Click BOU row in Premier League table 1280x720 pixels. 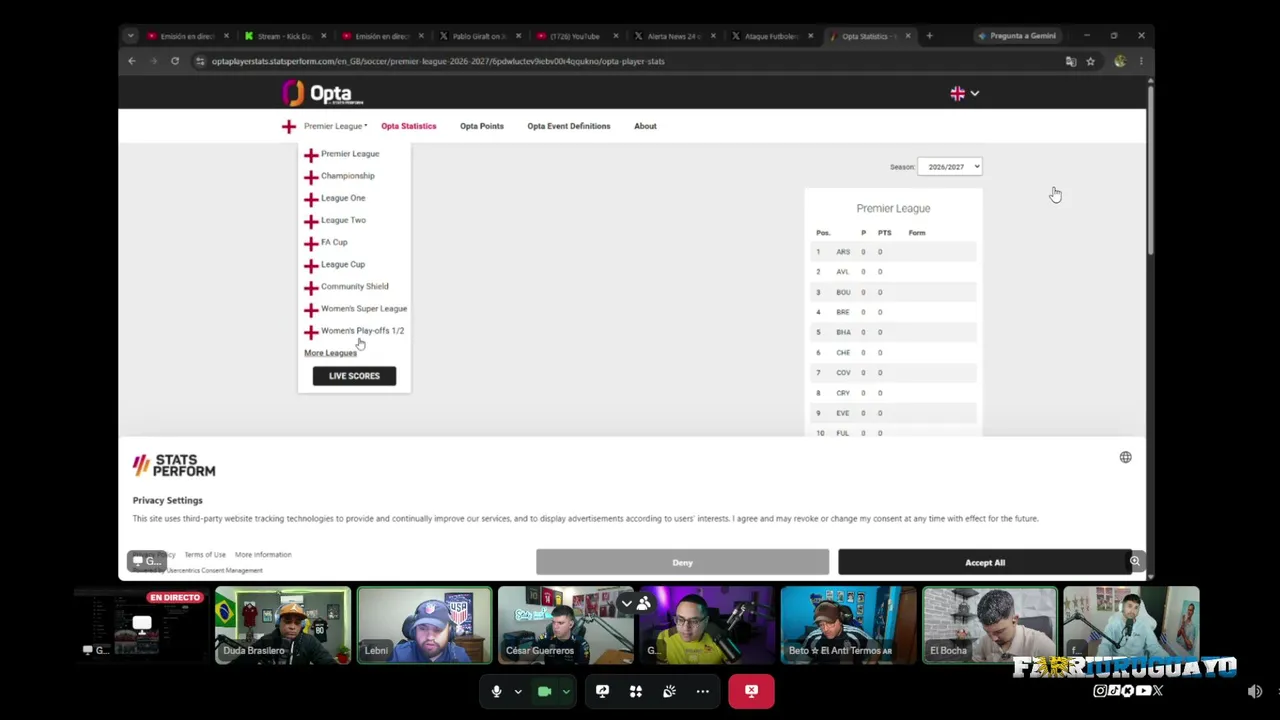click(893, 292)
